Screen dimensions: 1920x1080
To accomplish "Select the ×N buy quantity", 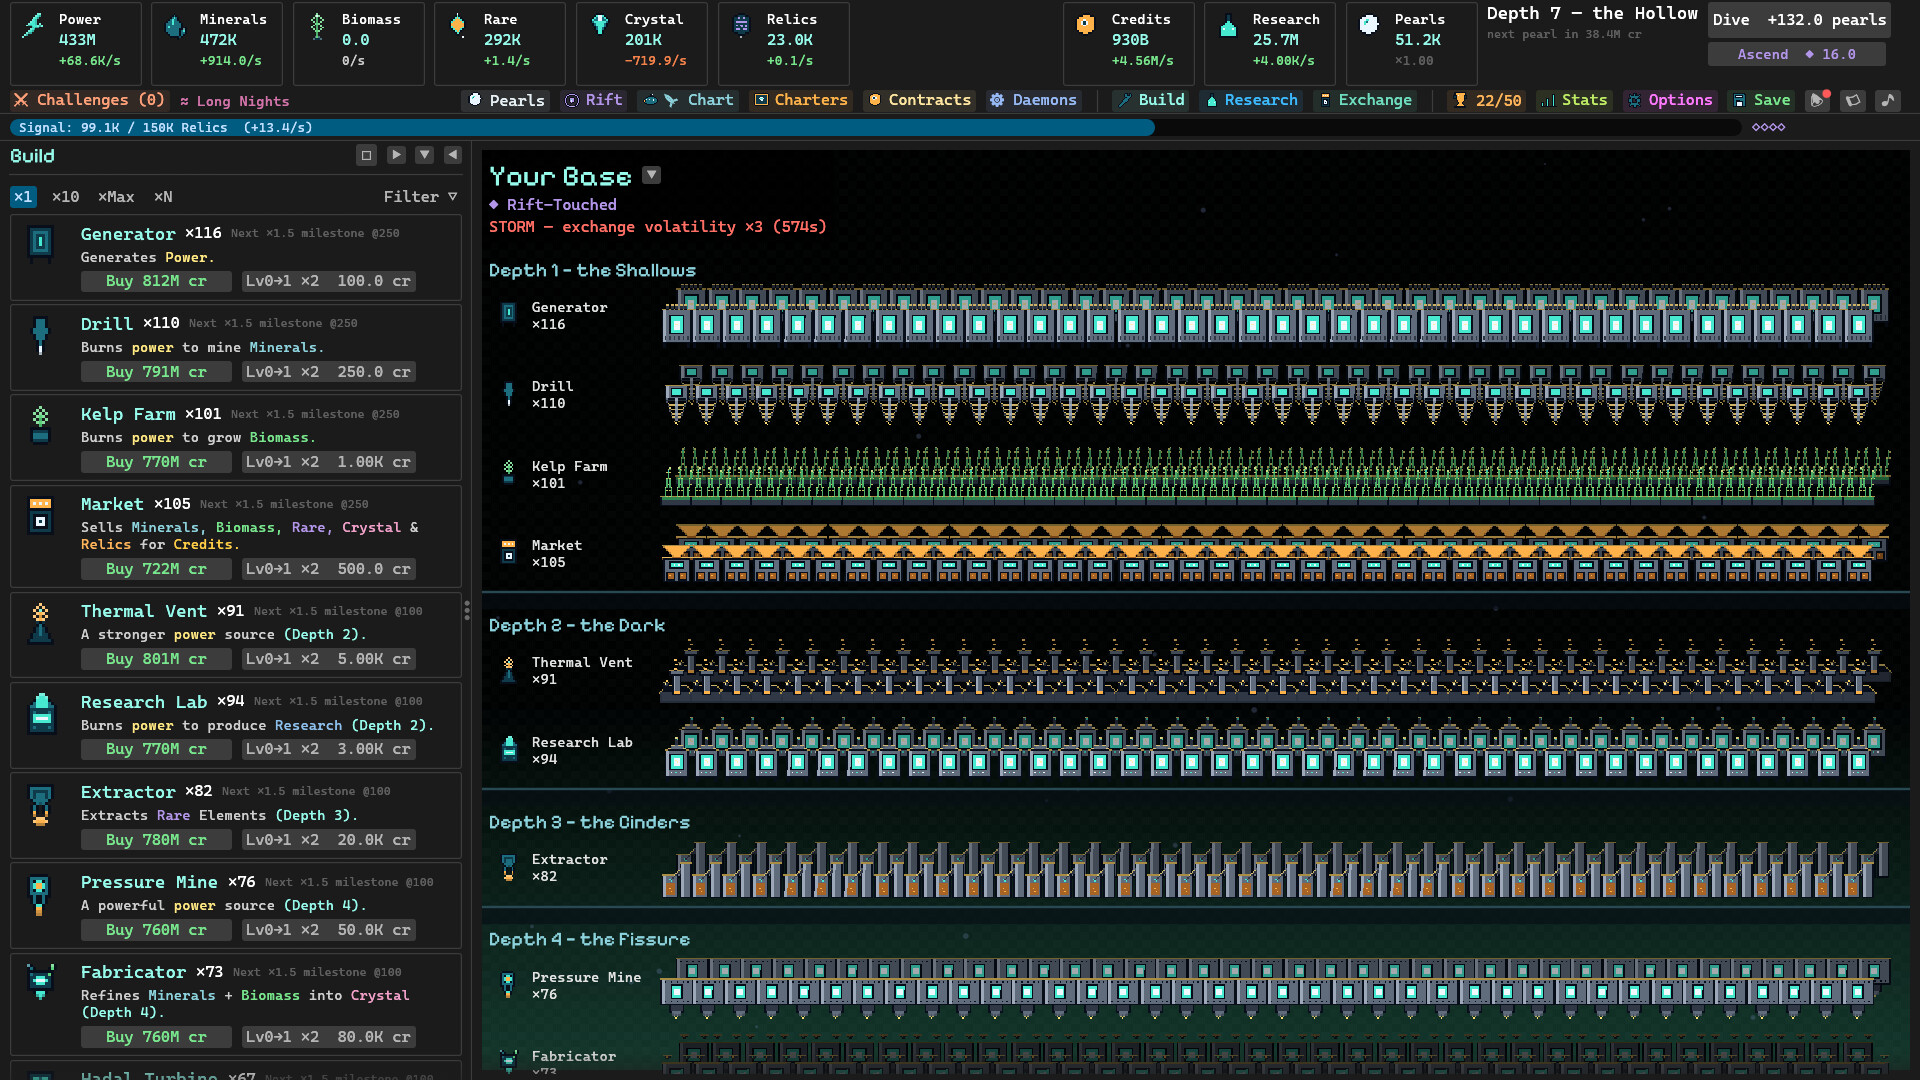I will pos(163,197).
